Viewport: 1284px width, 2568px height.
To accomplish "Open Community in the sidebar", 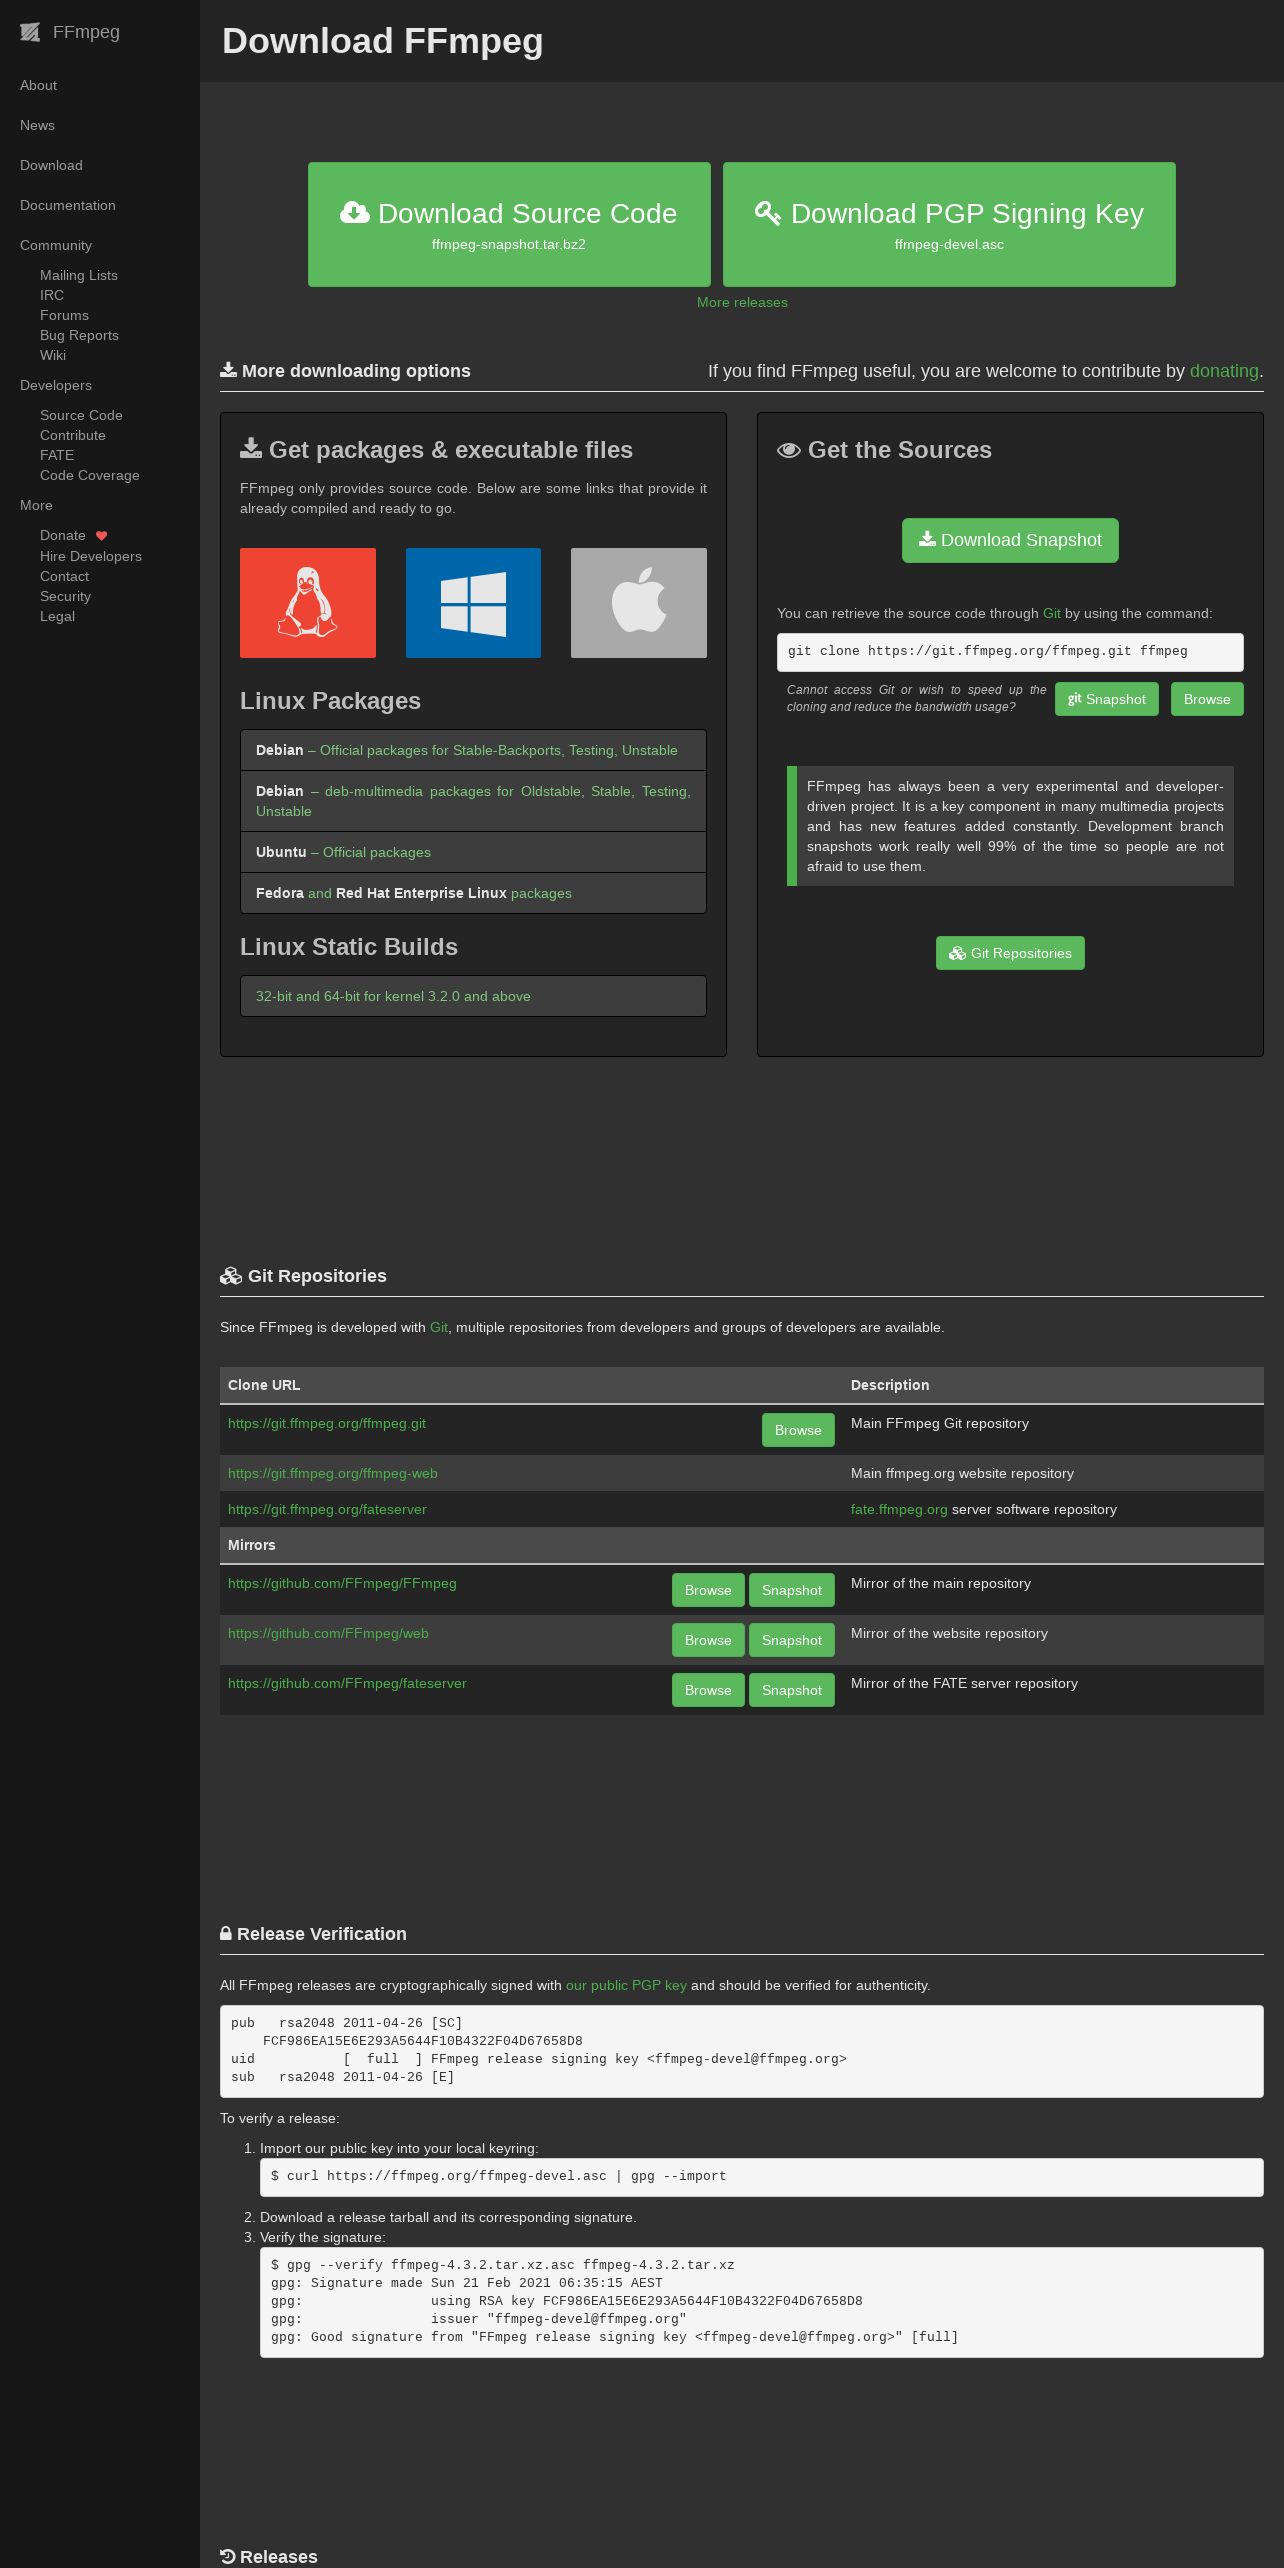I will click(56, 245).
